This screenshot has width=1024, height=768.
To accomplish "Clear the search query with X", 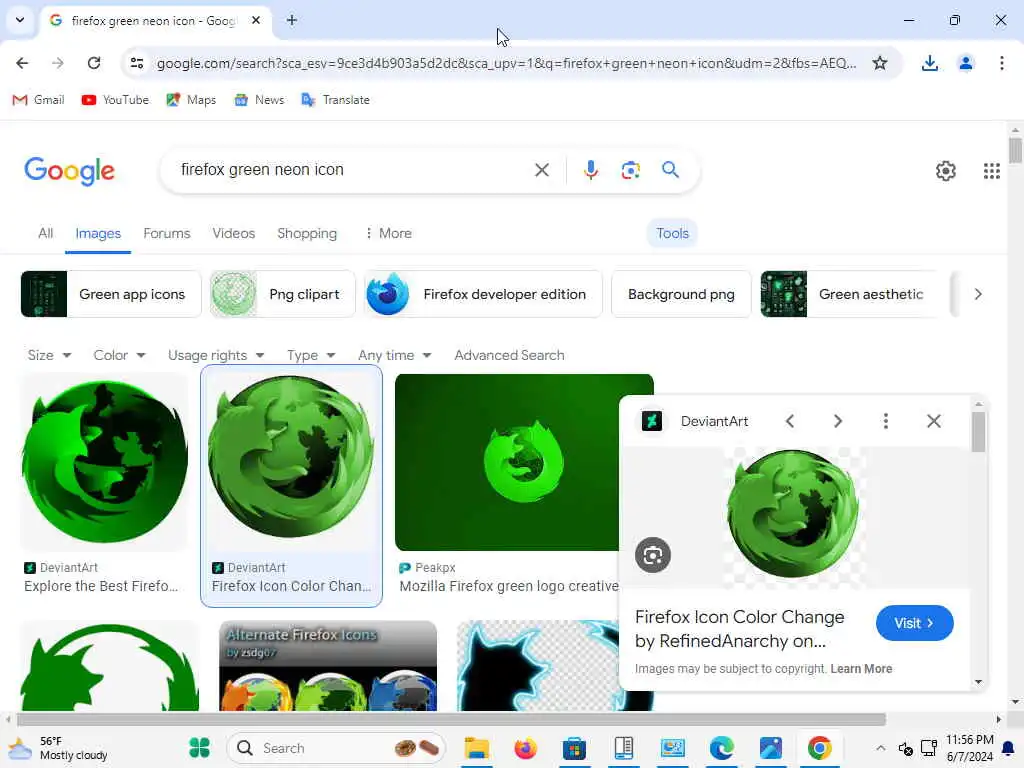I will [x=541, y=170].
